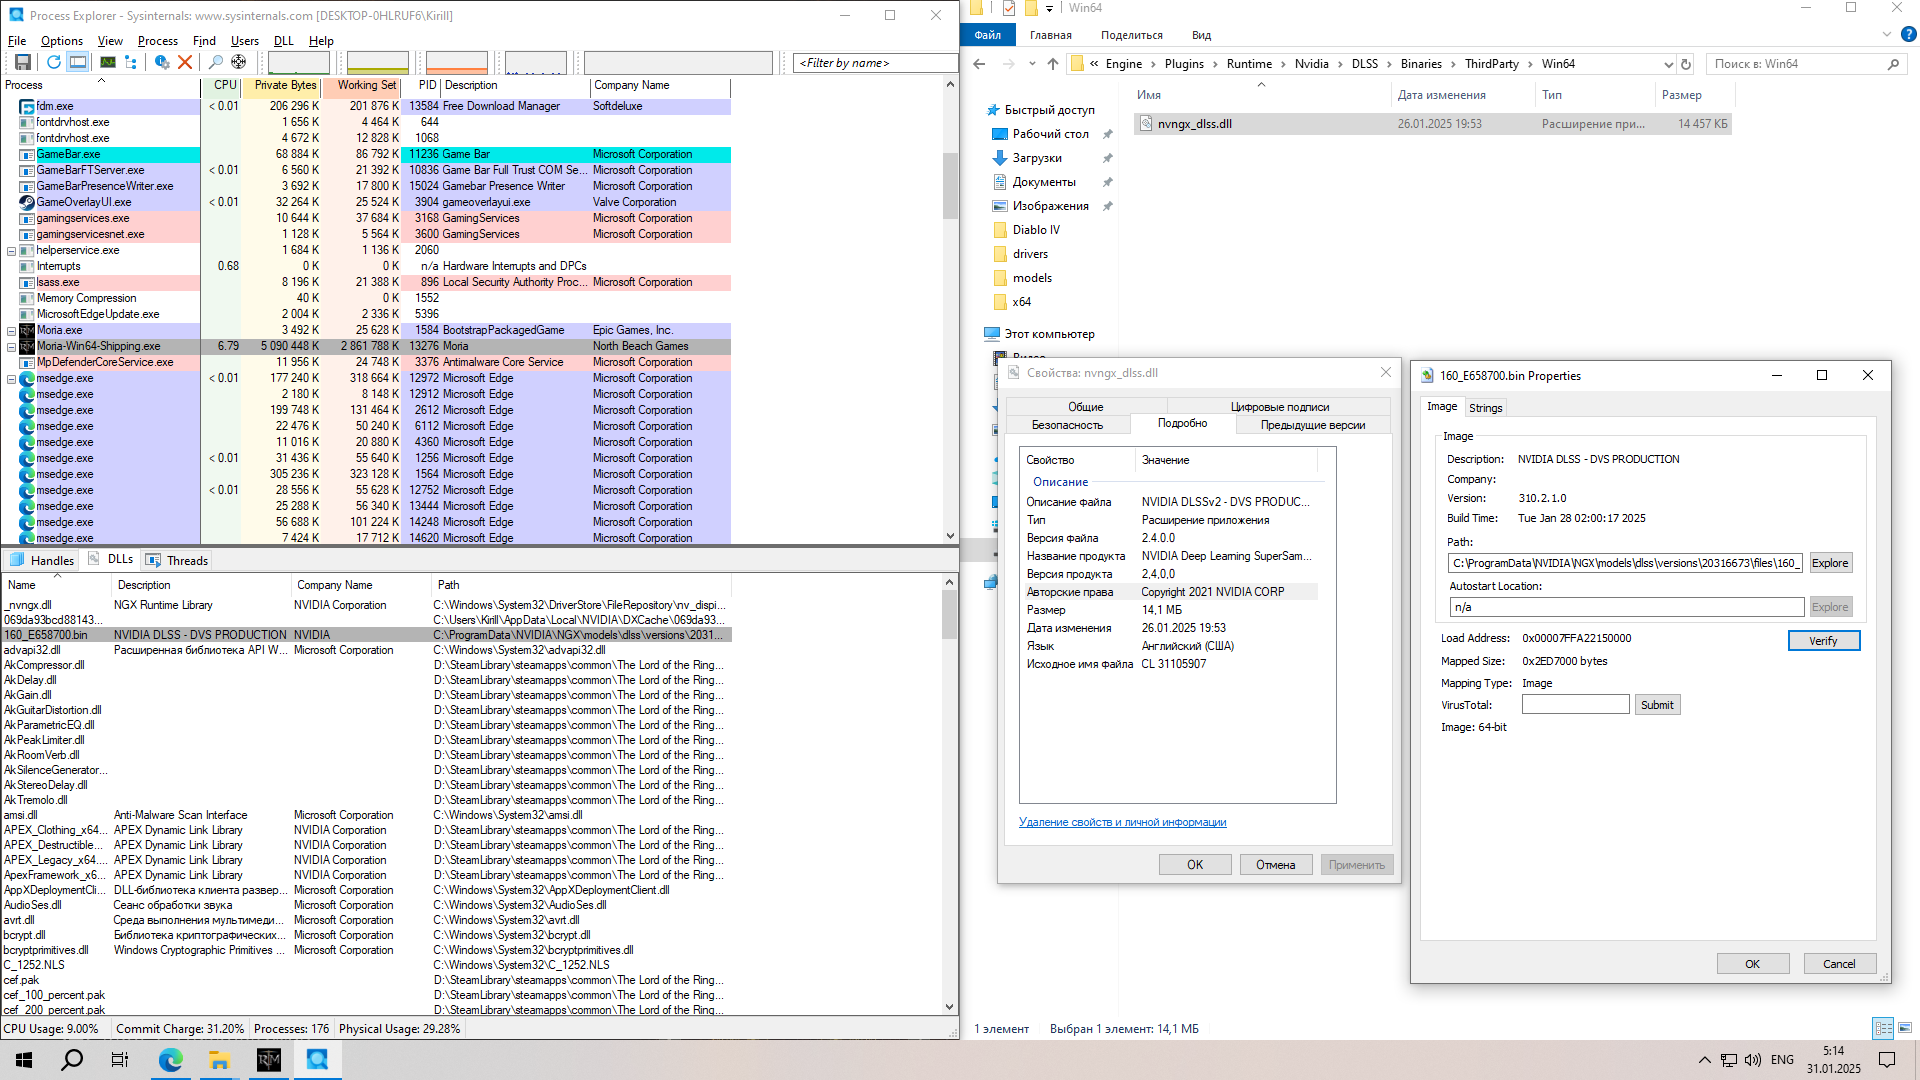The height and width of the screenshot is (1080, 1920).
Task: Collapse the Moria.exe process tree node
Action: [11, 330]
